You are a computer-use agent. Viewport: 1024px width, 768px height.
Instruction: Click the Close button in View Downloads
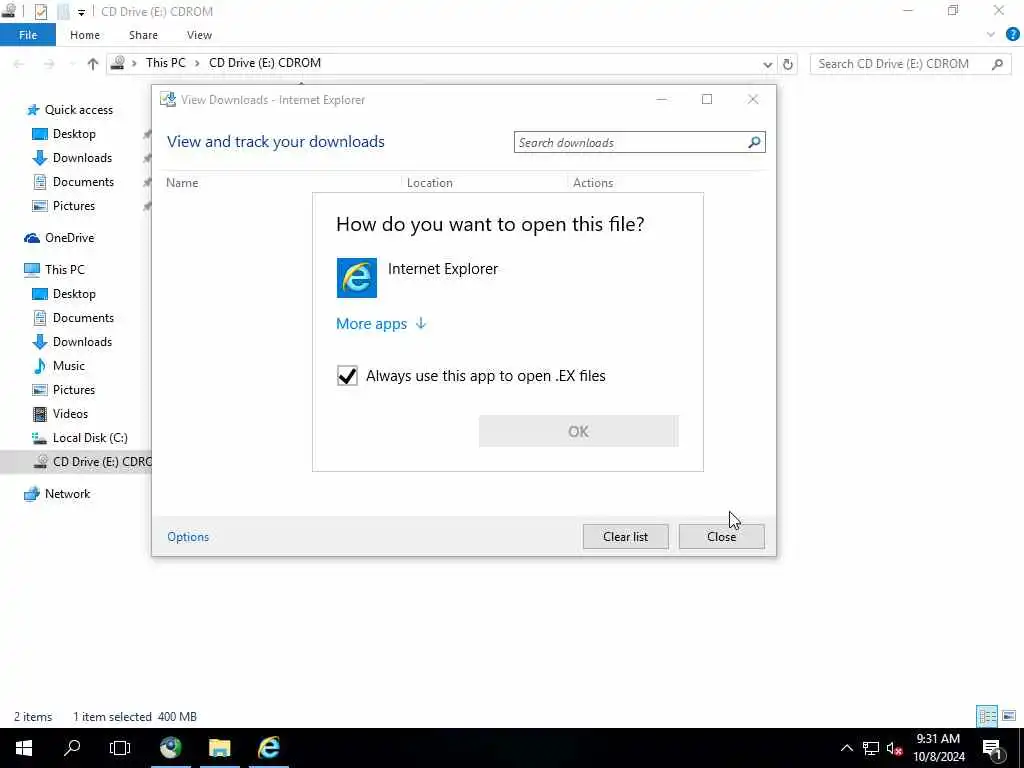[721, 536]
